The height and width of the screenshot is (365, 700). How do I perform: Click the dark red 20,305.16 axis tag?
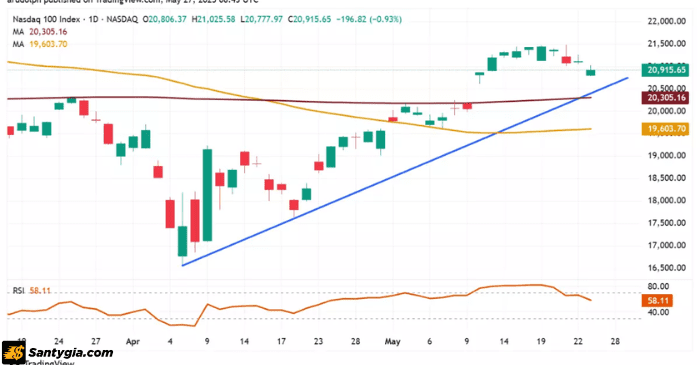pos(666,98)
